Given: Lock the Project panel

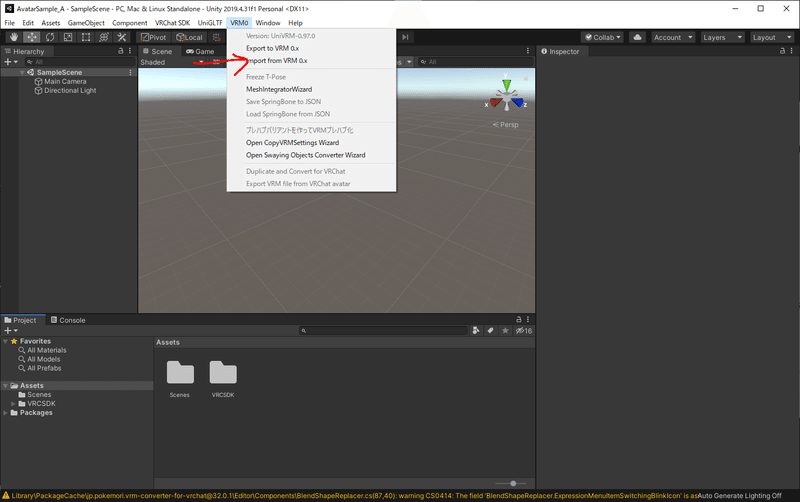Looking at the screenshot, I should click(x=518, y=319).
